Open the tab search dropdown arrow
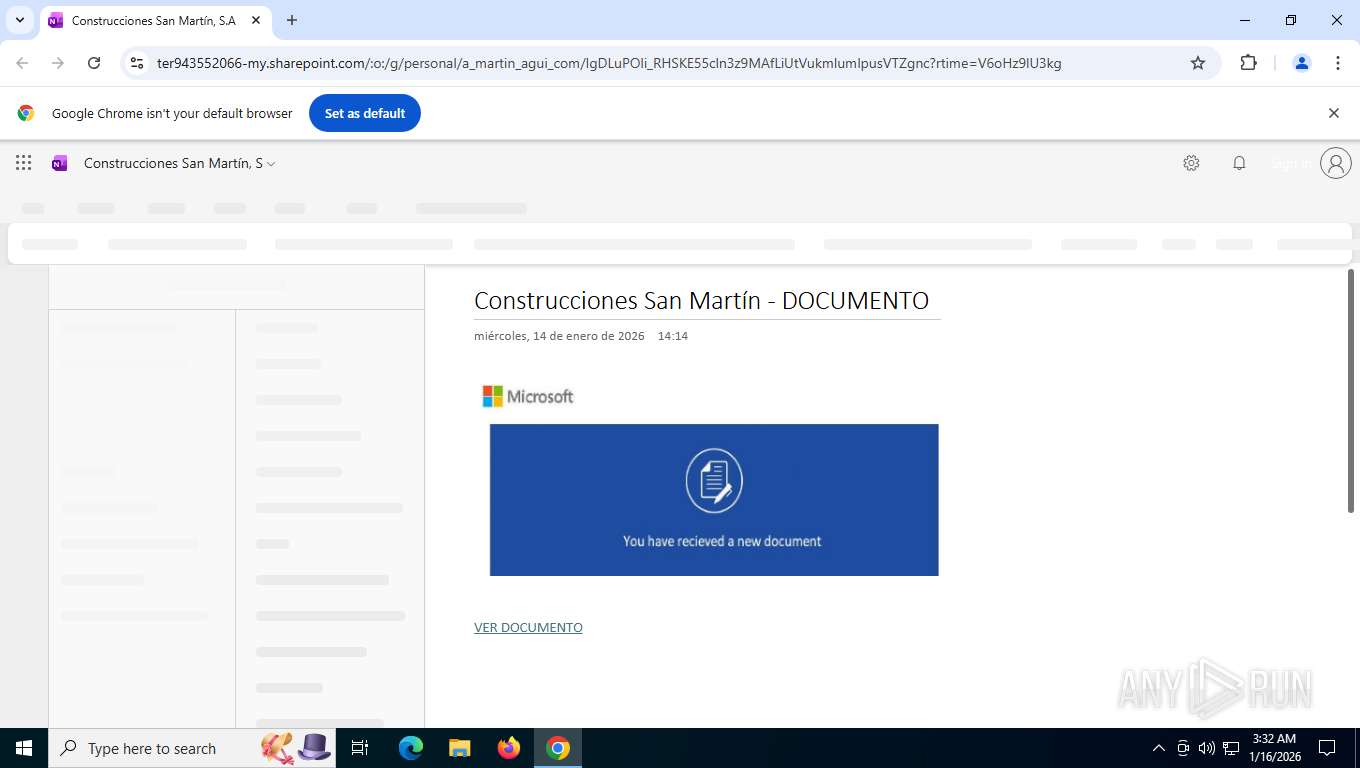Image resolution: width=1360 pixels, height=768 pixels. click(19, 20)
